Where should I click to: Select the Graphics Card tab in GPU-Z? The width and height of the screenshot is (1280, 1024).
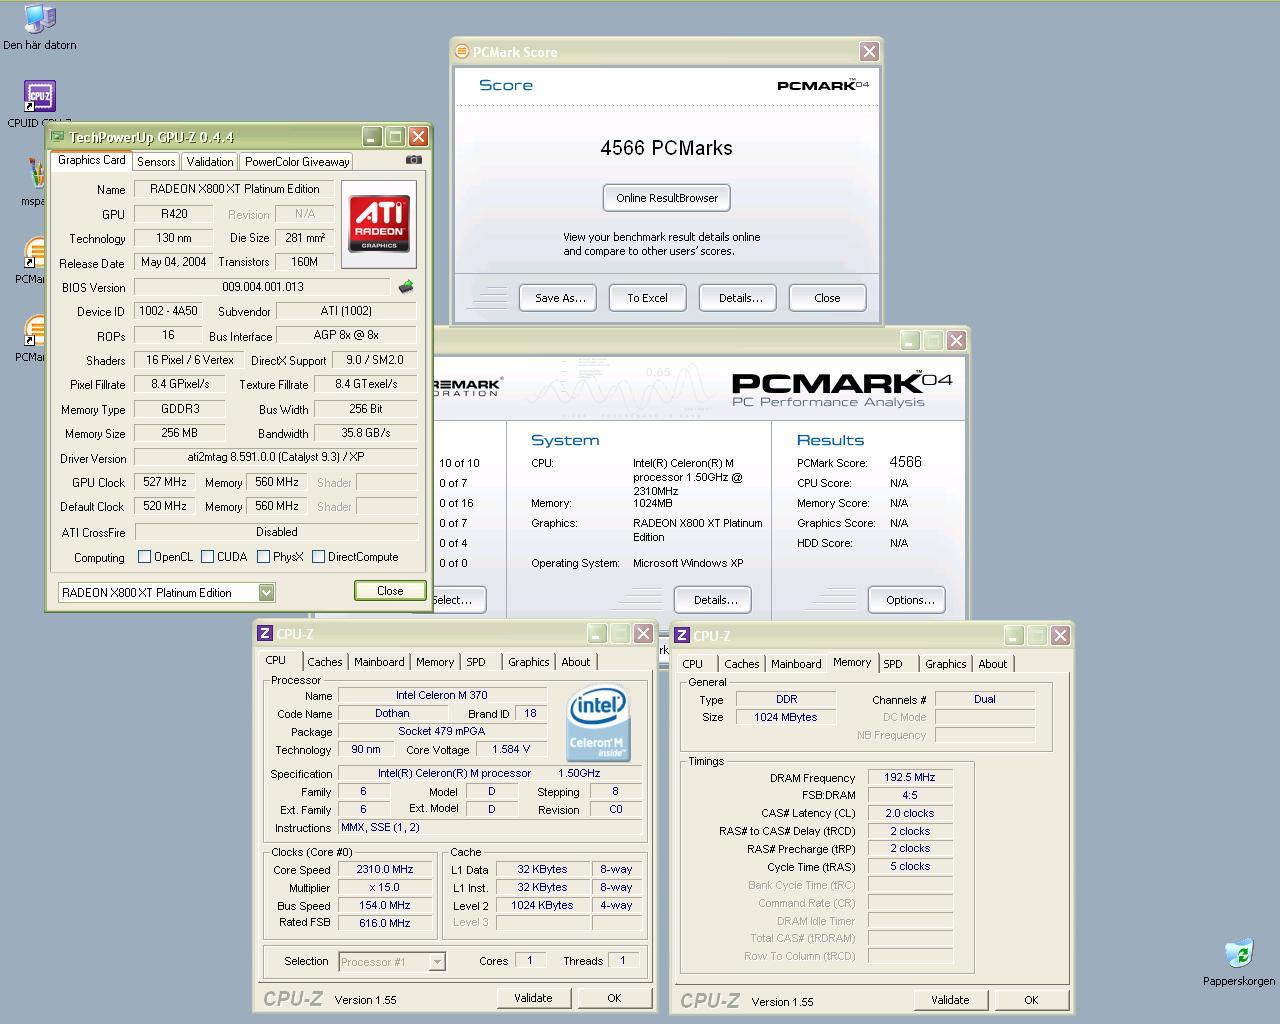click(91, 160)
